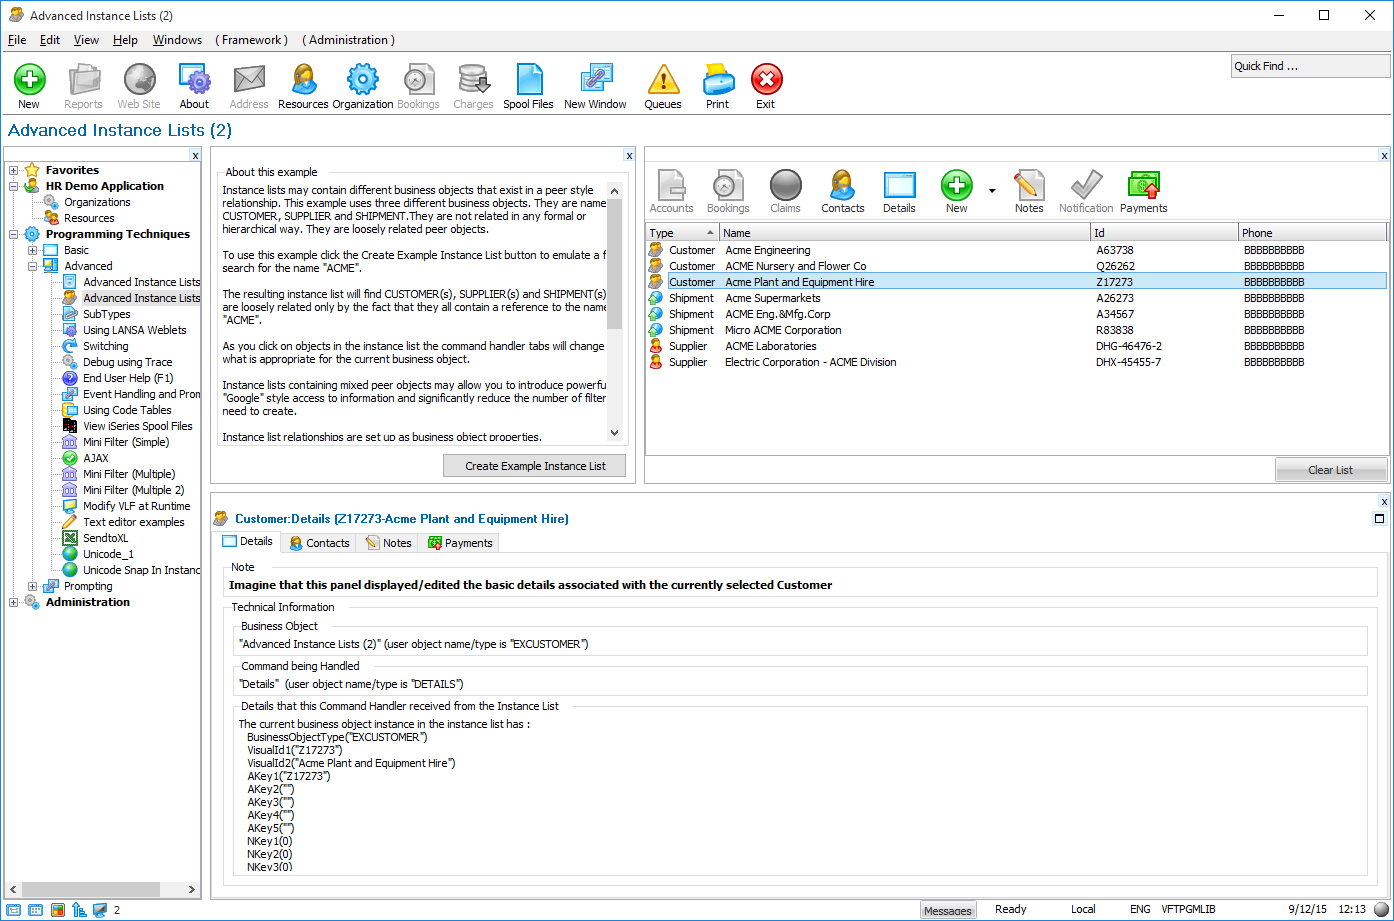1394x921 pixels.
Task: Open a New Window via toolbar icon
Action: 595,79
